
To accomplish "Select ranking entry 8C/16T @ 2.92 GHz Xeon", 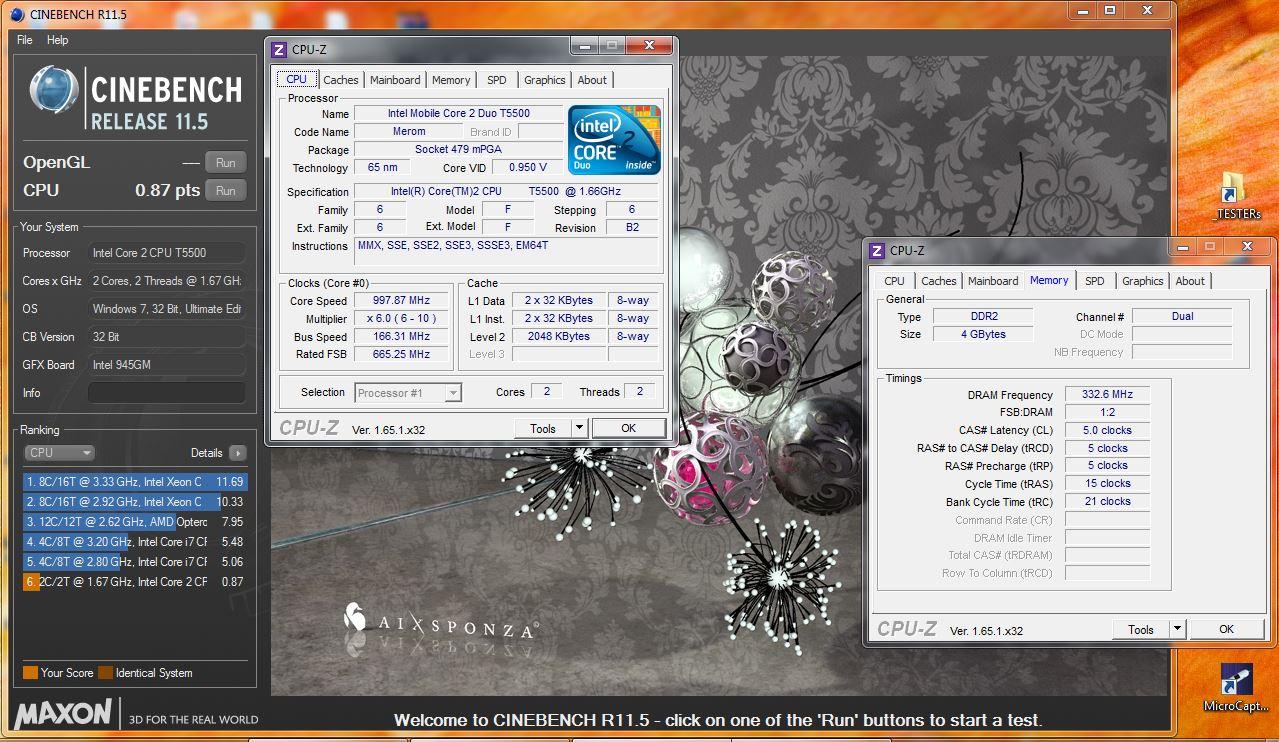I will click(x=134, y=501).
